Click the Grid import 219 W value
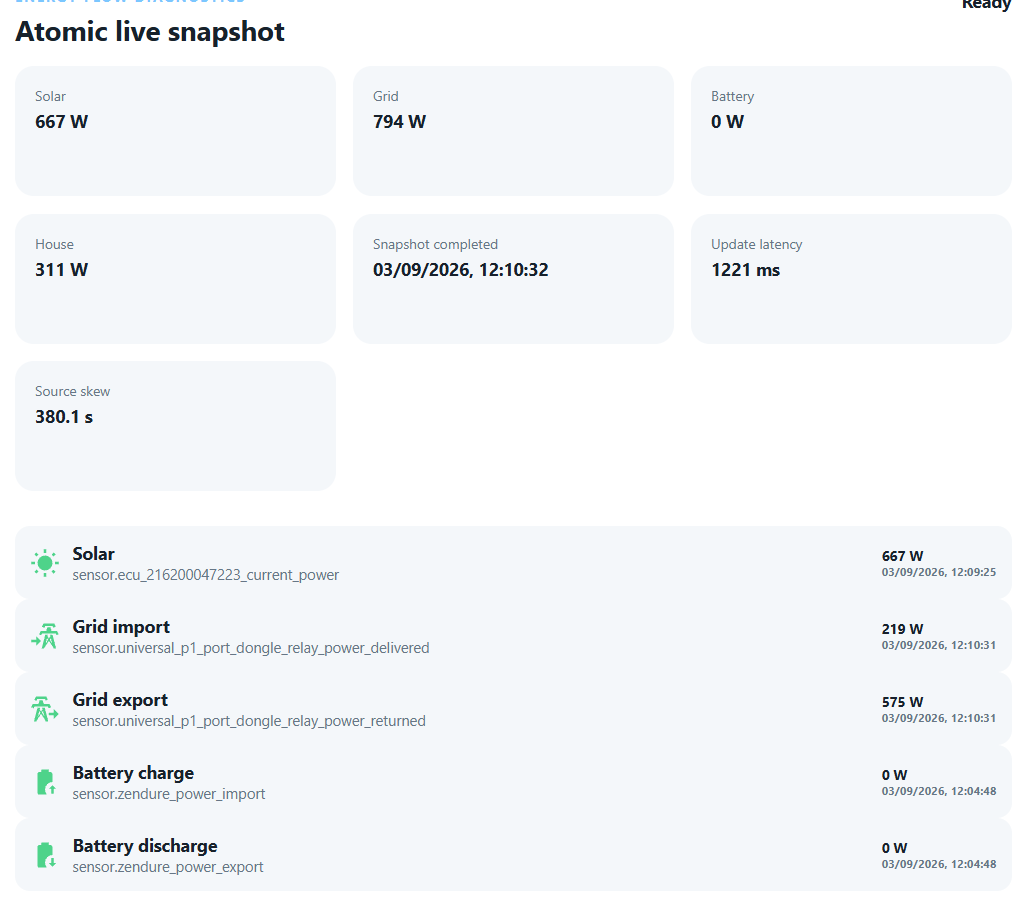This screenshot has height=901, width=1028. (x=902, y=629)
